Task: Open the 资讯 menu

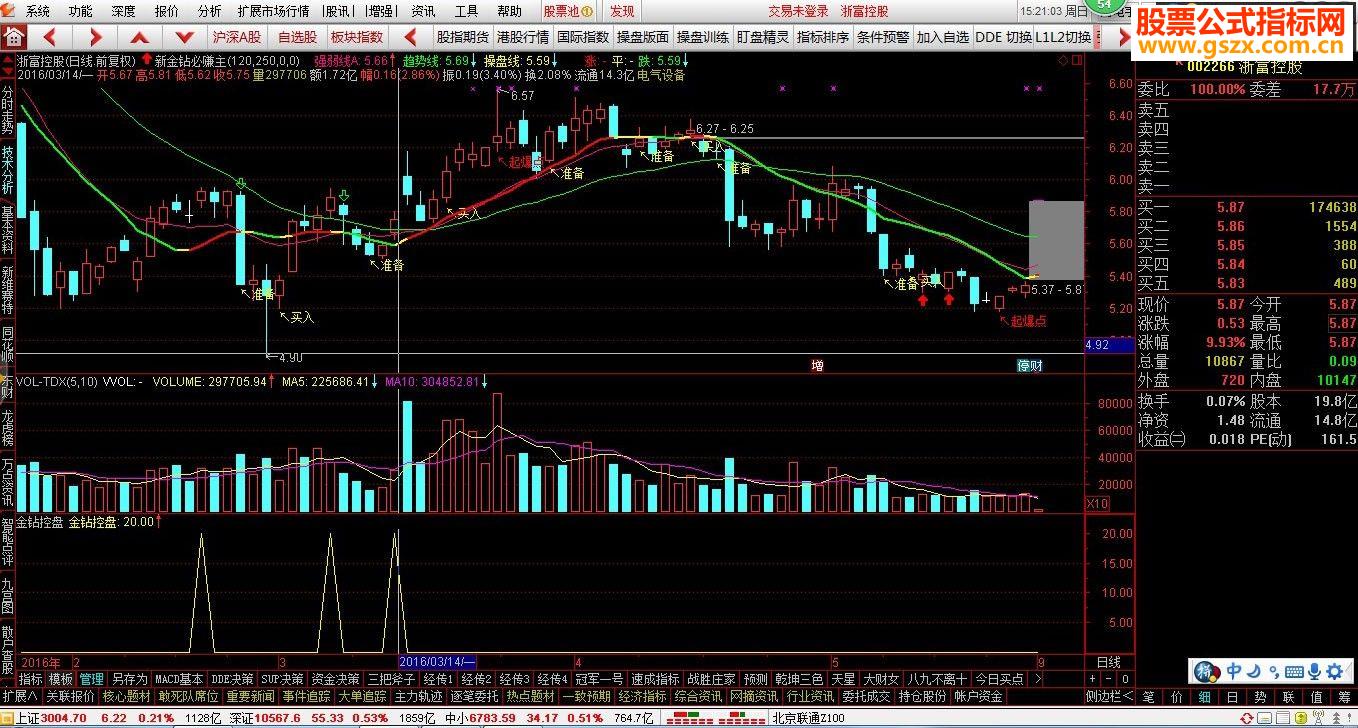Action: coord(423,11)
